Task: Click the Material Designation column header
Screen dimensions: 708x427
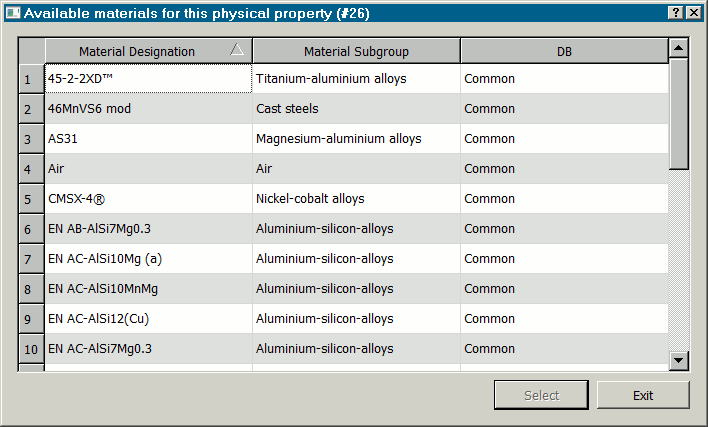Action: (137, 51)
